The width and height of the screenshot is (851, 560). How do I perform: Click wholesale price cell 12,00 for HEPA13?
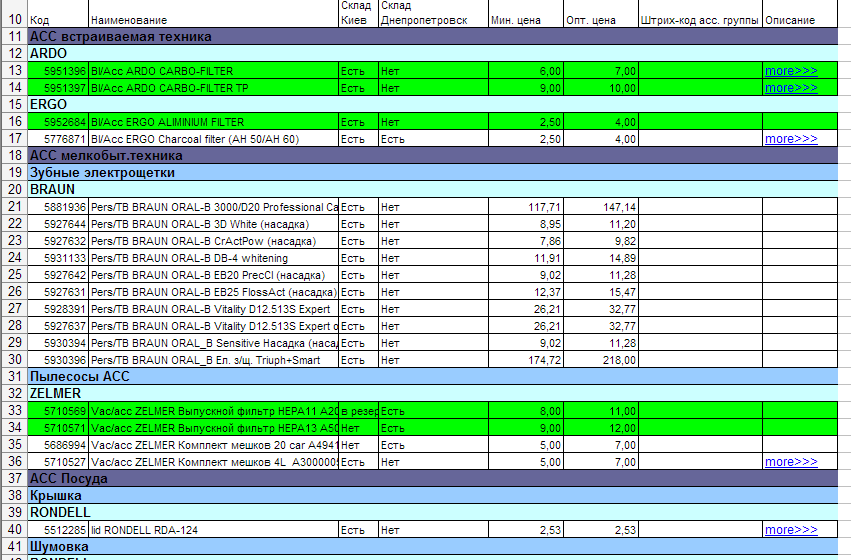[601, 428]
